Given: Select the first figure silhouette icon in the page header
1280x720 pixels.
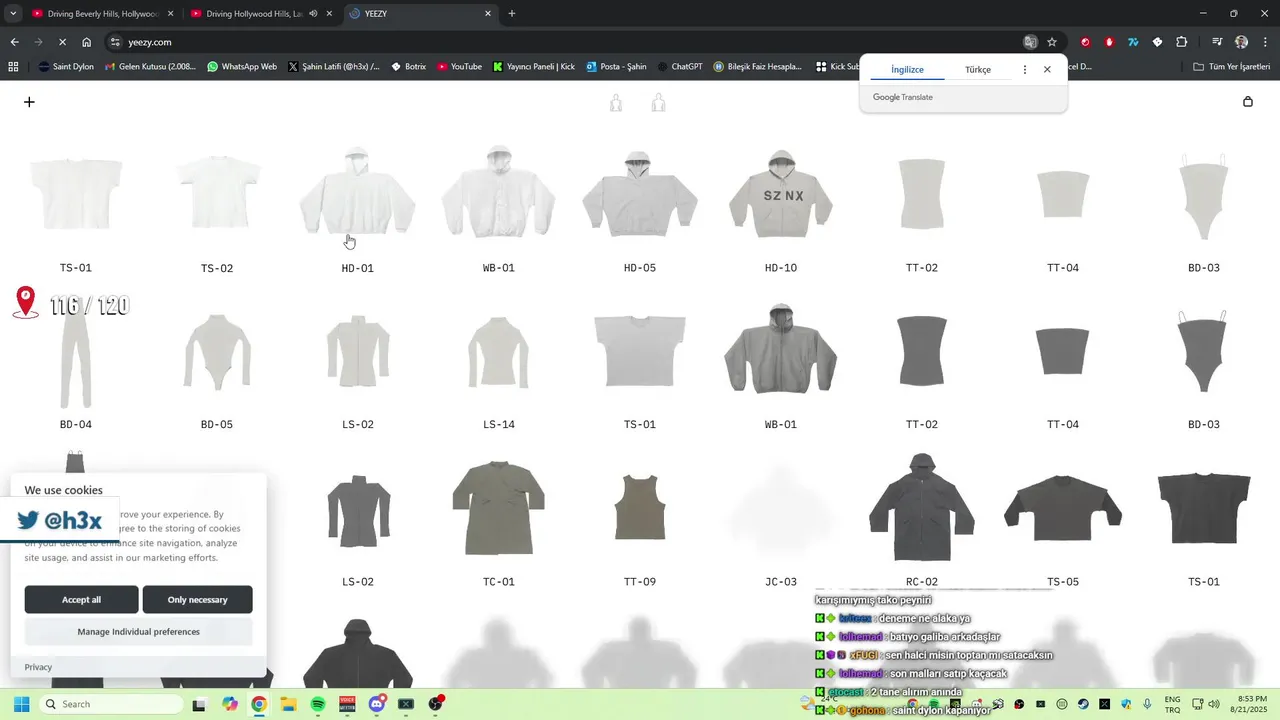Looking at the screenshot, I should [x=616, y=103].
